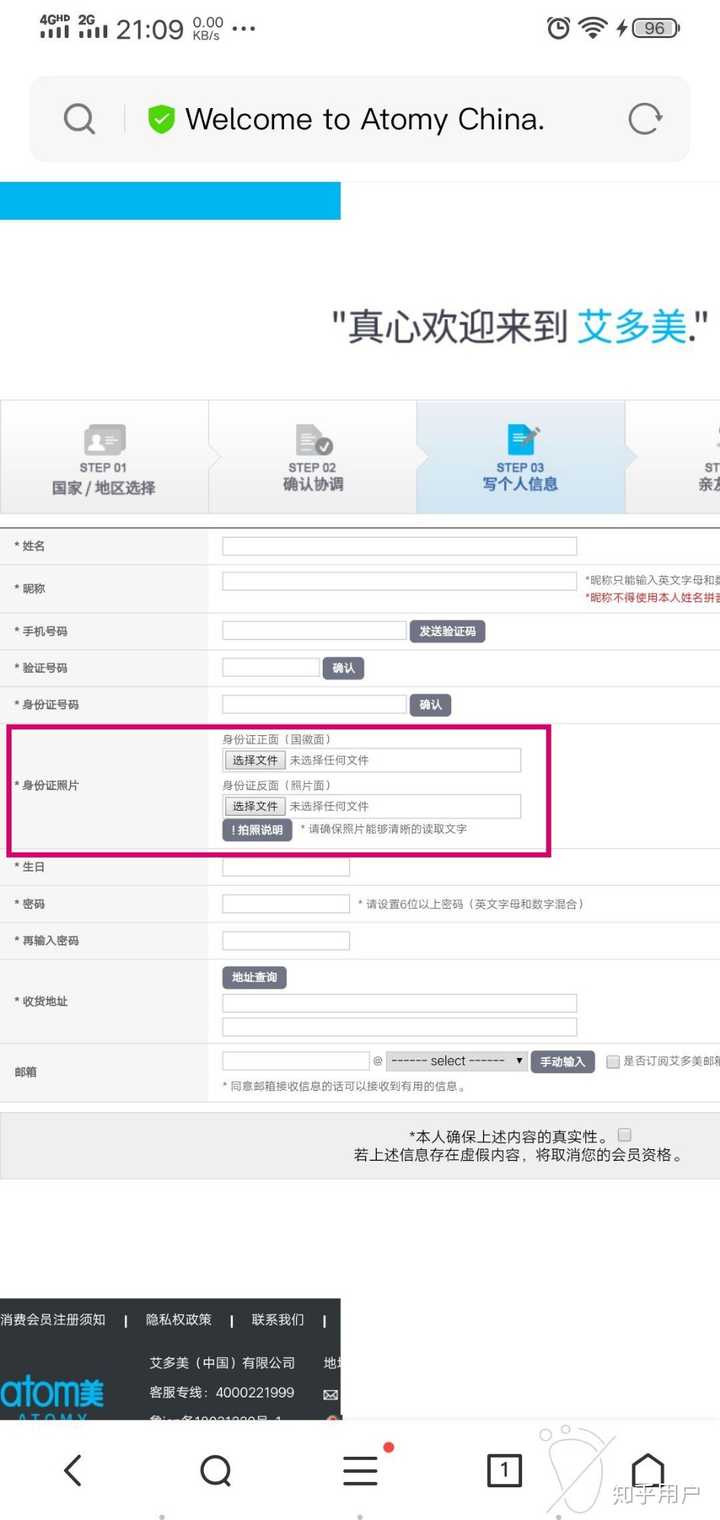Screen dimensions: 720x1520
Task: Check the information authenticity confirmation box
Action: point(625,1135)
